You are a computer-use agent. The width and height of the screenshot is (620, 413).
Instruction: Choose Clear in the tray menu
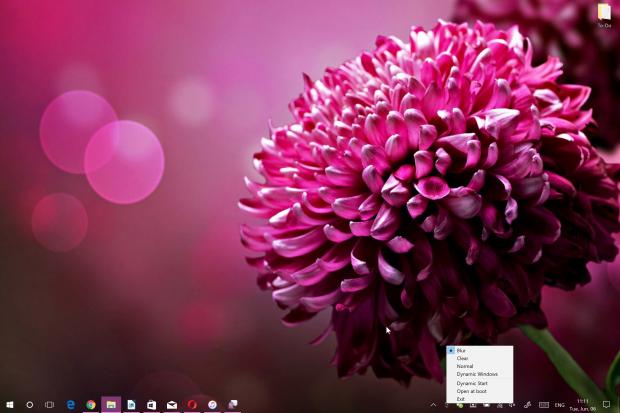[x=480, y=358]
